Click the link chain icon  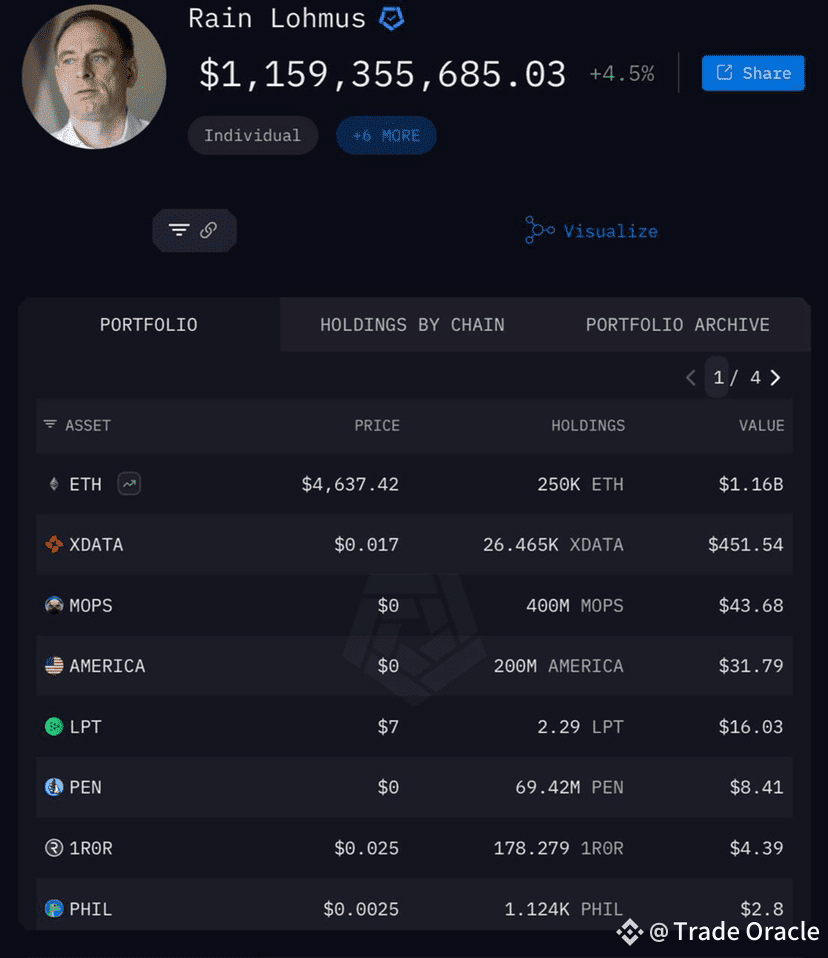coord(208,230)
